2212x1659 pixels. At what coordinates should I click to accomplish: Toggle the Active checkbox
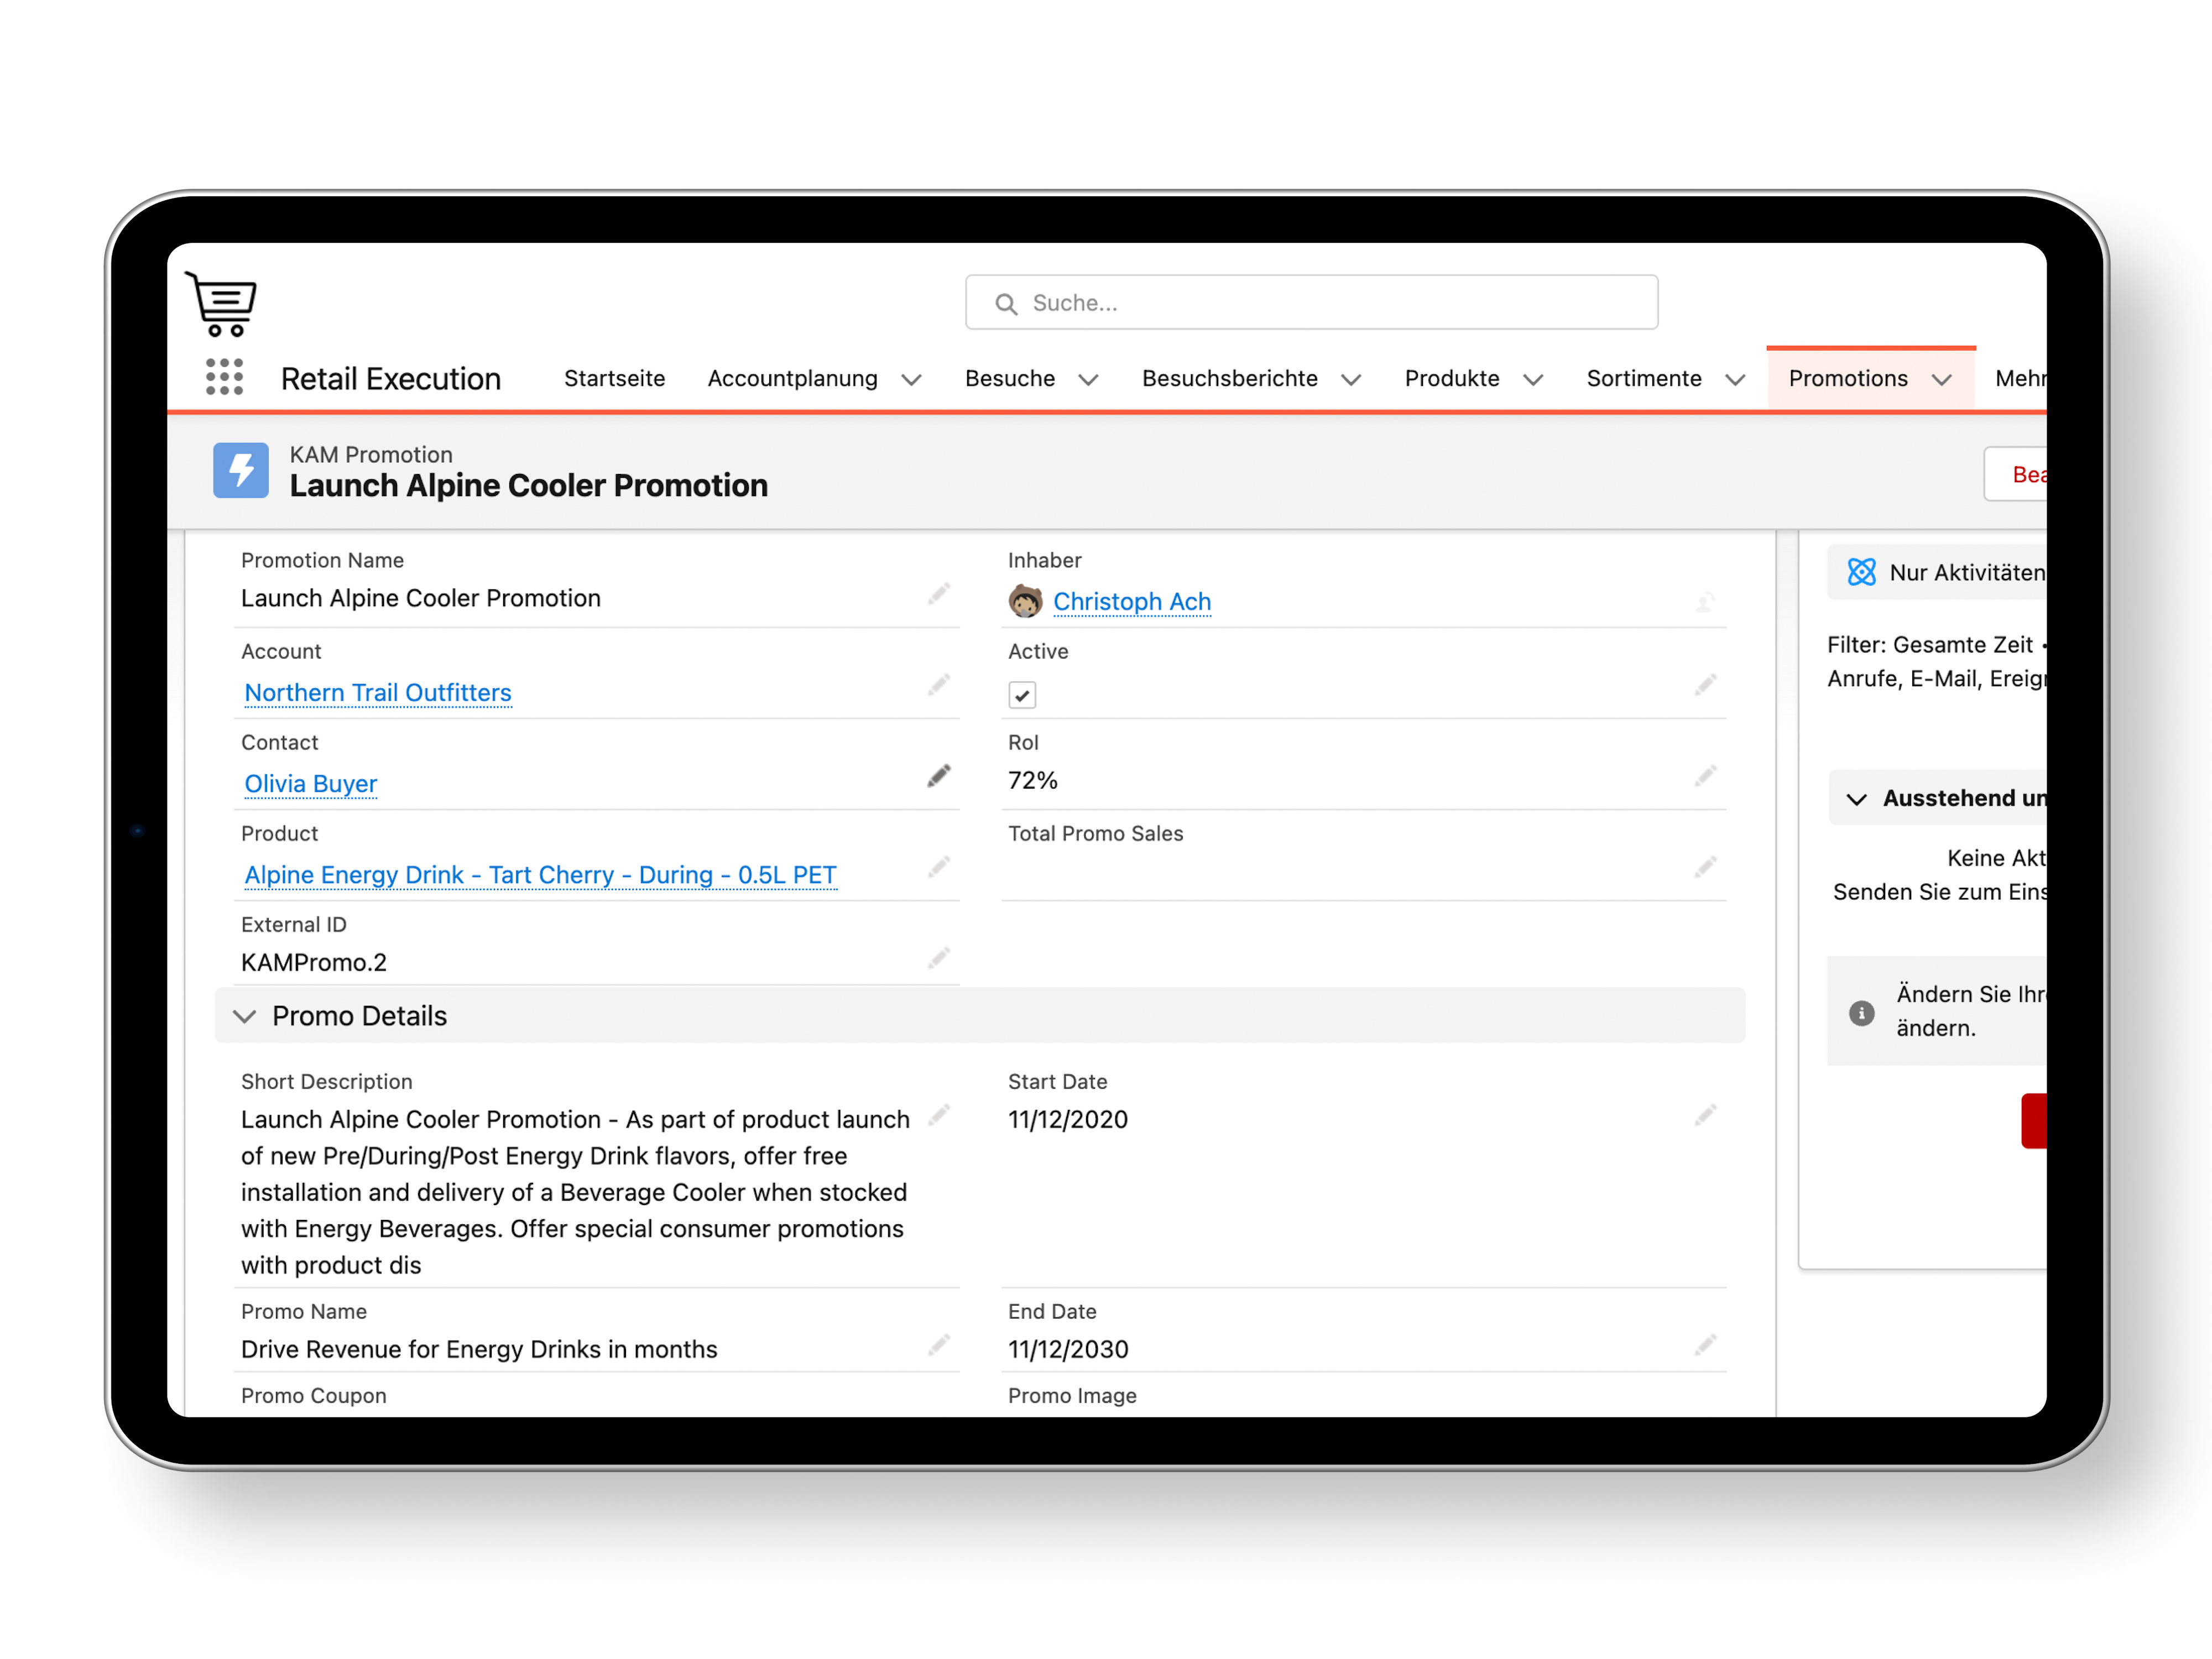[x=1022, y=695]
